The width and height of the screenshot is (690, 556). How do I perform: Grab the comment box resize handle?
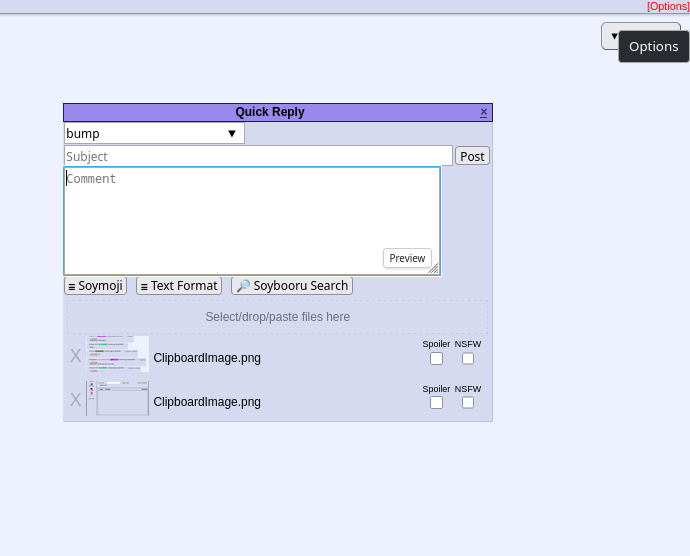click(x=433, y=269)
